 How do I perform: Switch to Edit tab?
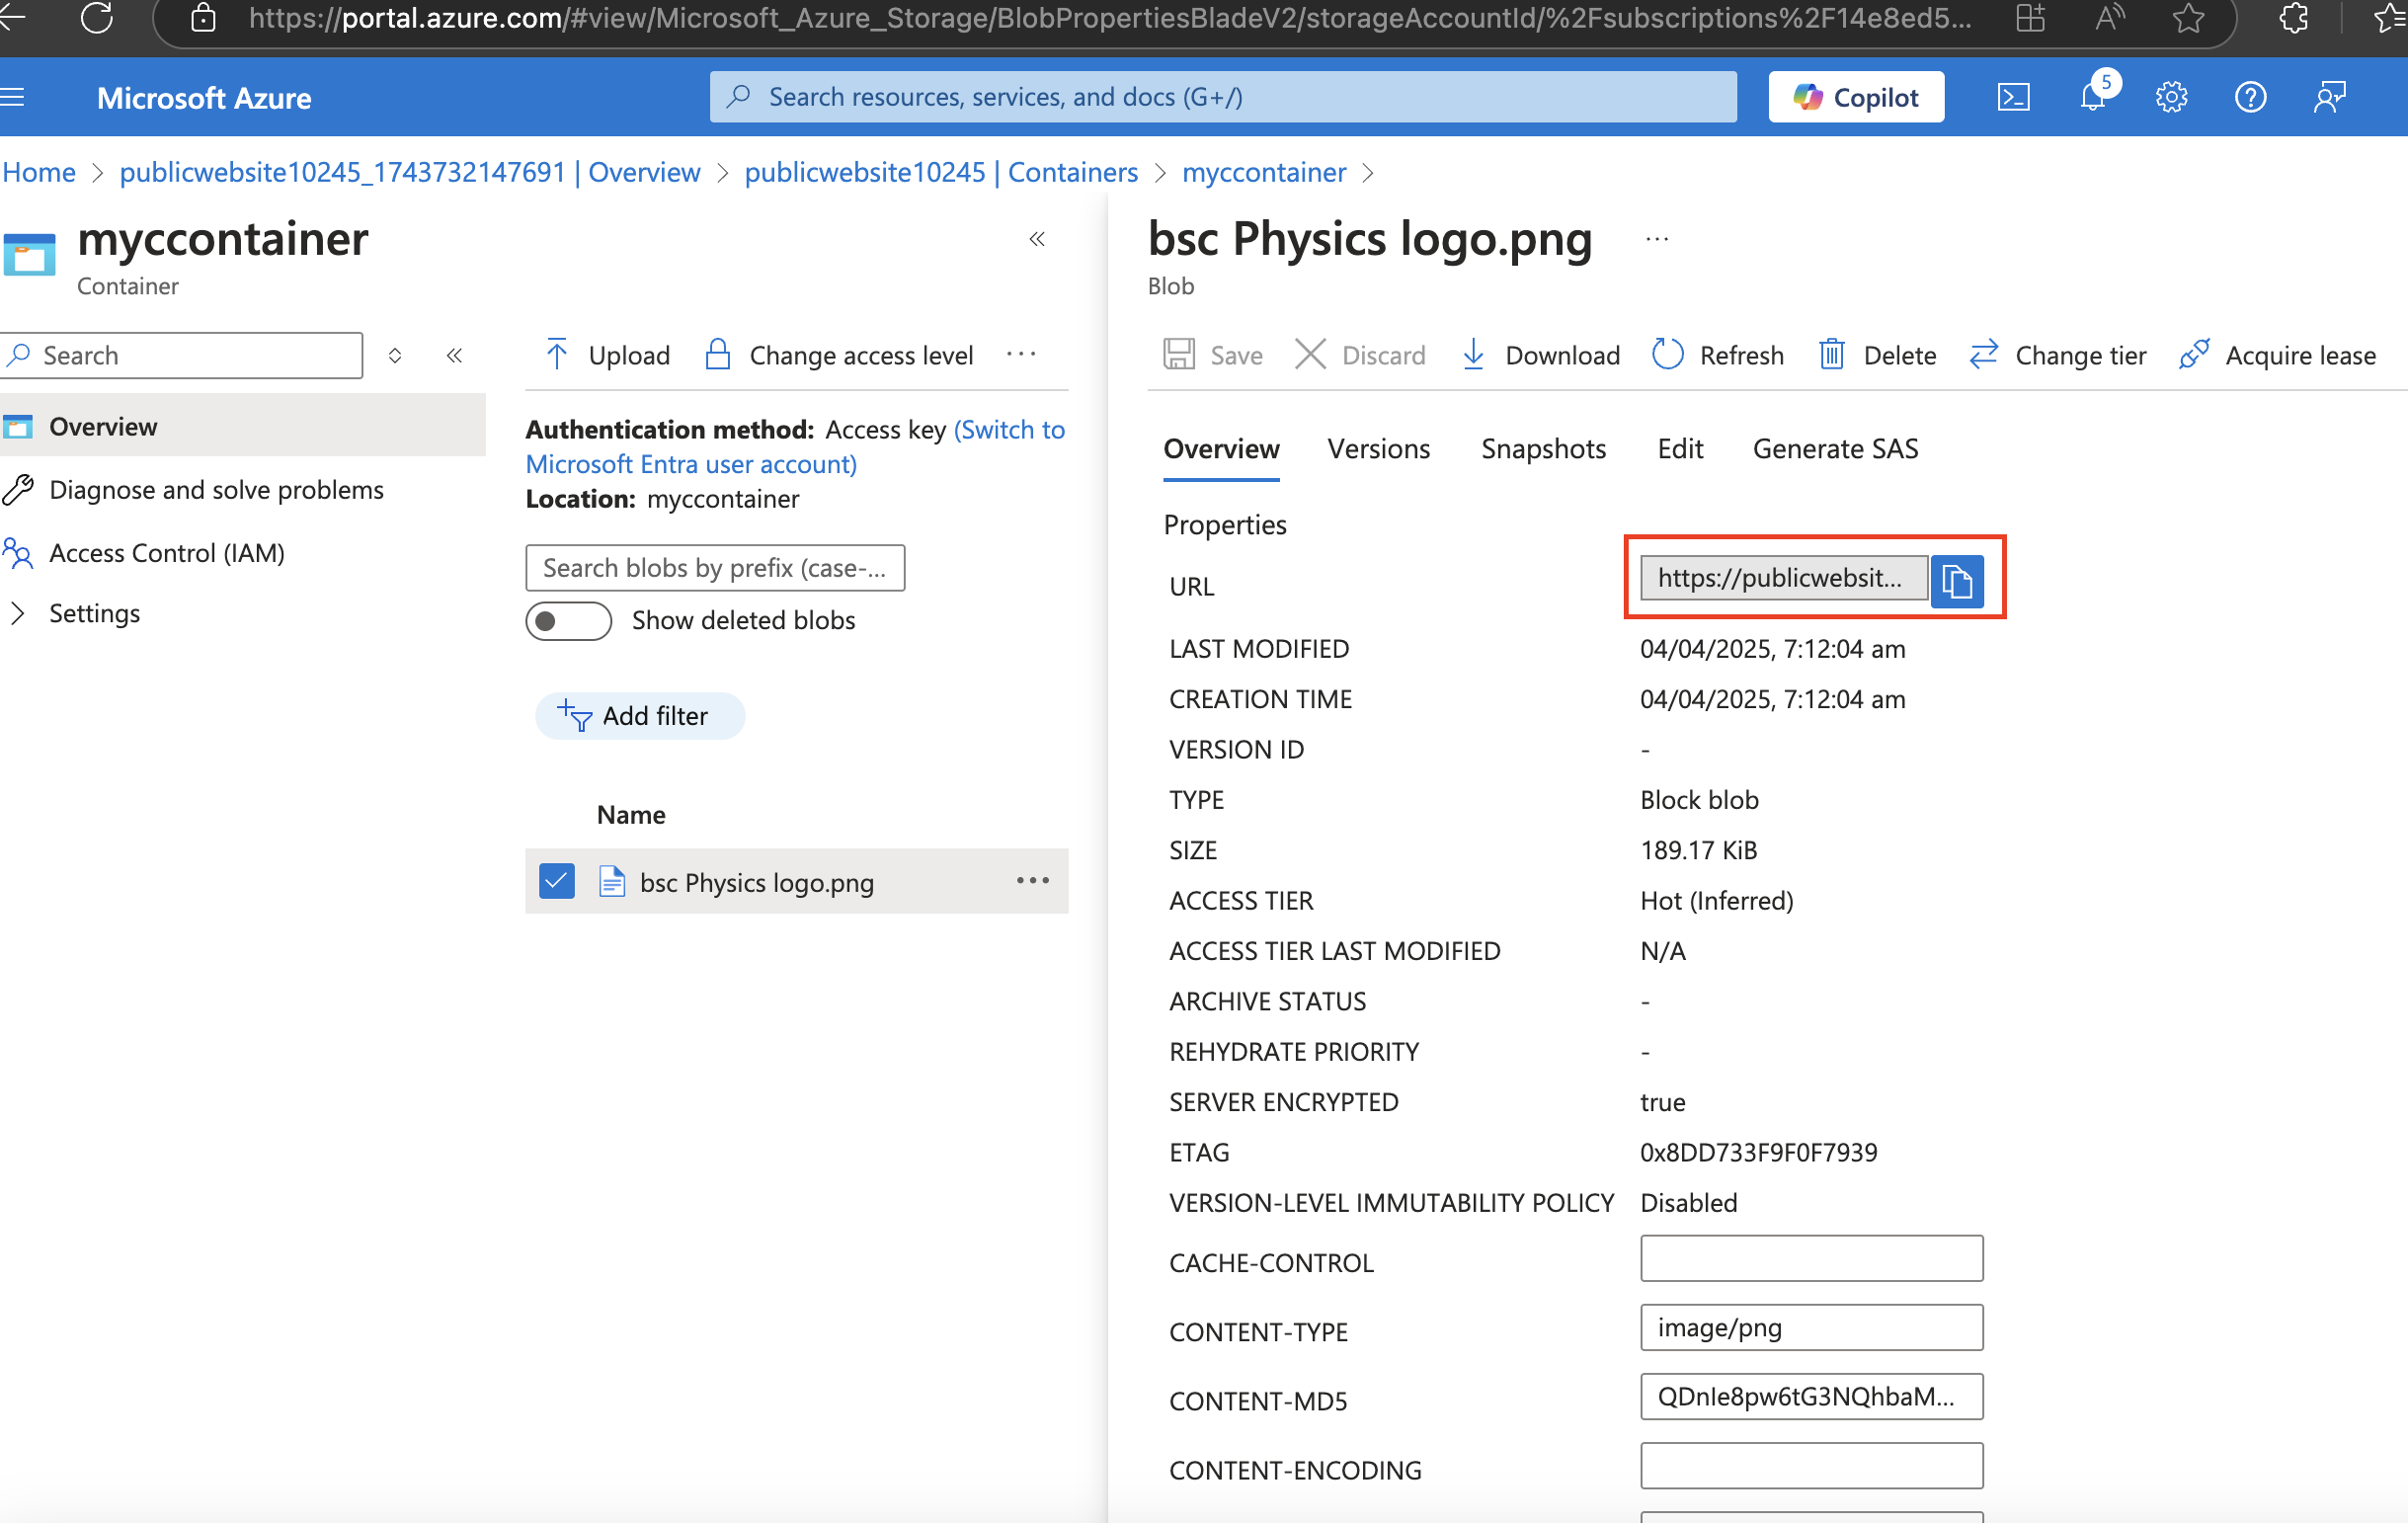1680,449
